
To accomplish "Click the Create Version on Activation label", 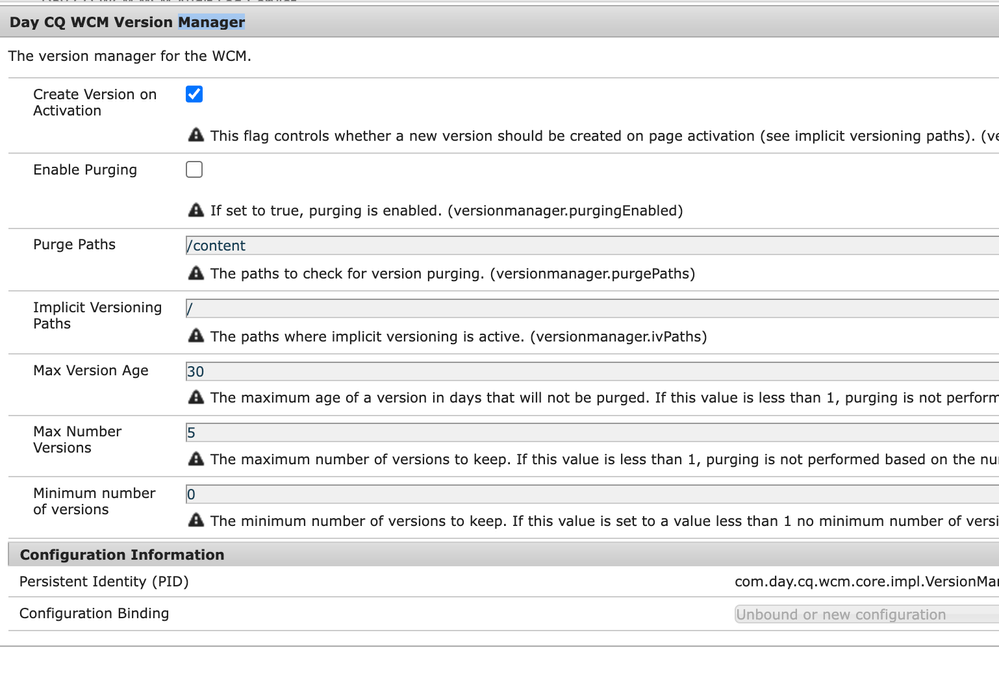I will 94,102.
